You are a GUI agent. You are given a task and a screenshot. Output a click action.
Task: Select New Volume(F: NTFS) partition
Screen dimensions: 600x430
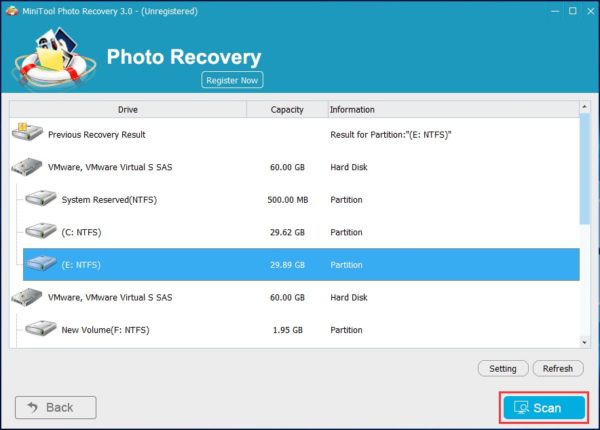point(301,330)
